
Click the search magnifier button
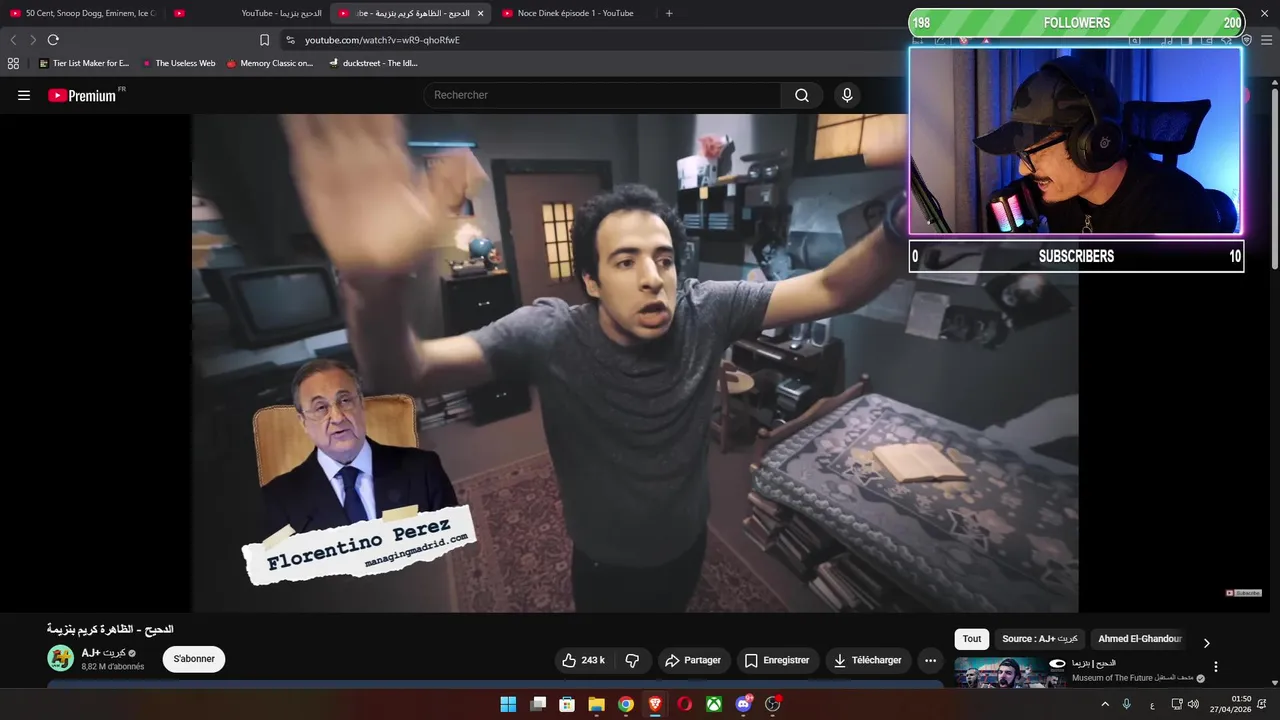pos(802,95)
